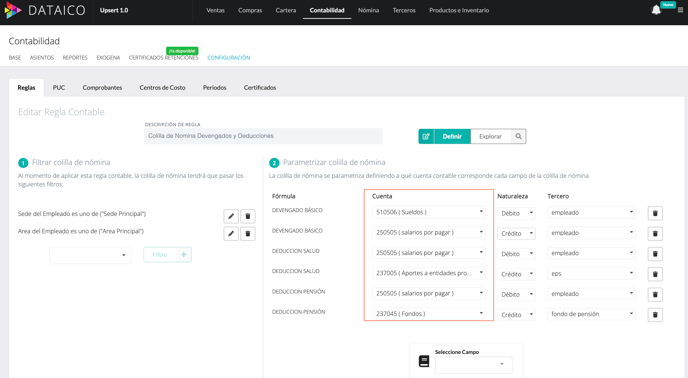Click the search magnifier next to Explorar
688x378 pixels.
[518, 137]
